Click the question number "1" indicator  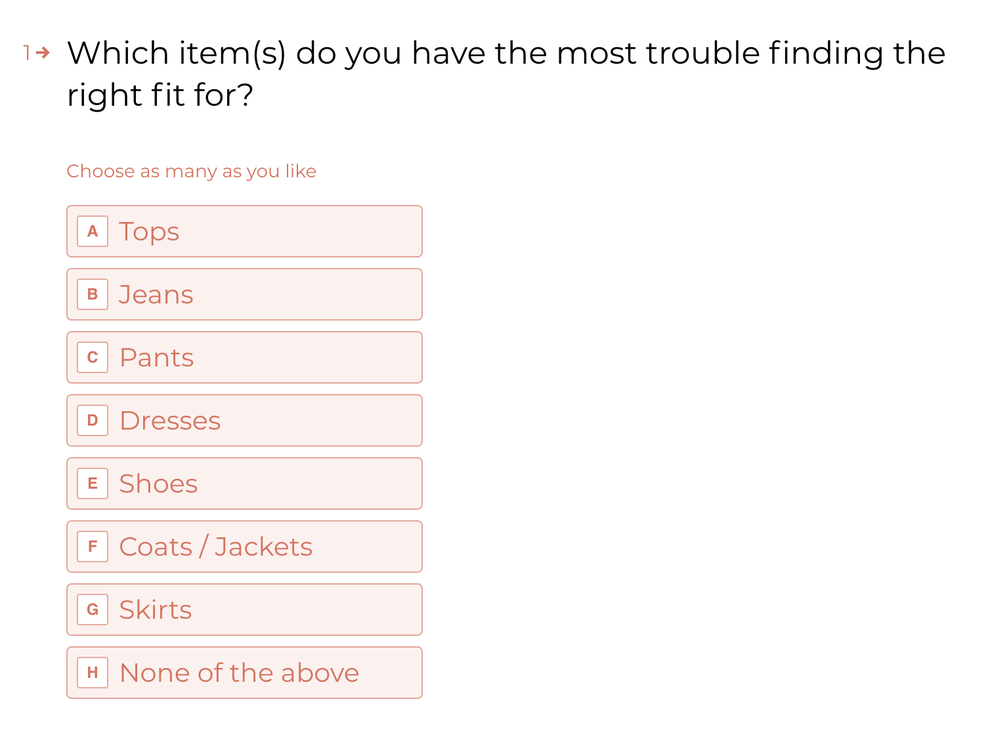coord(27,53)
